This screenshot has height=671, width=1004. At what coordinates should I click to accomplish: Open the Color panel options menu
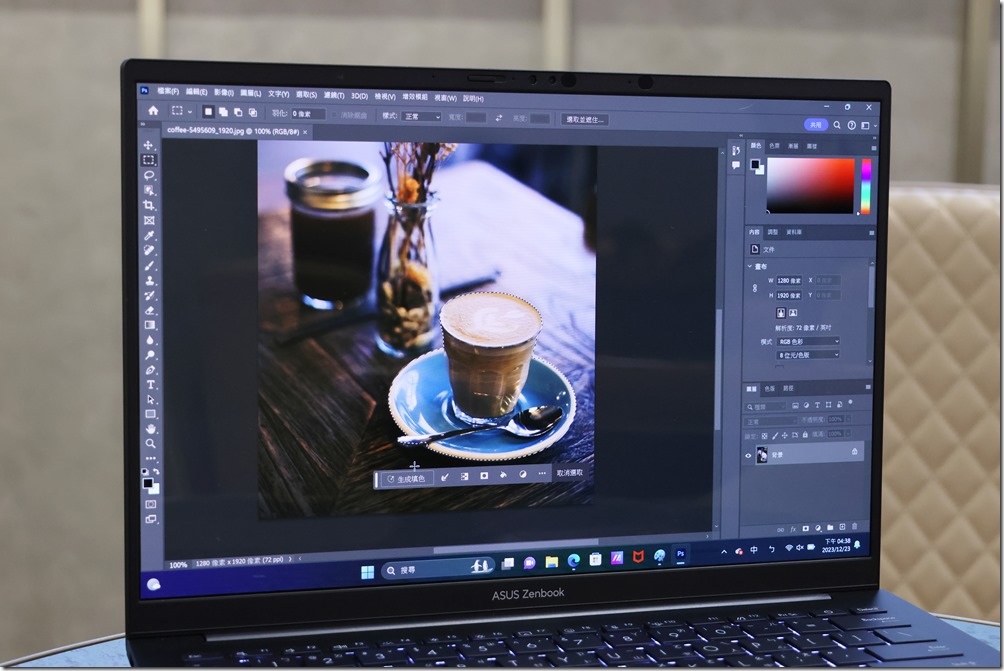[x=873, y=148]
